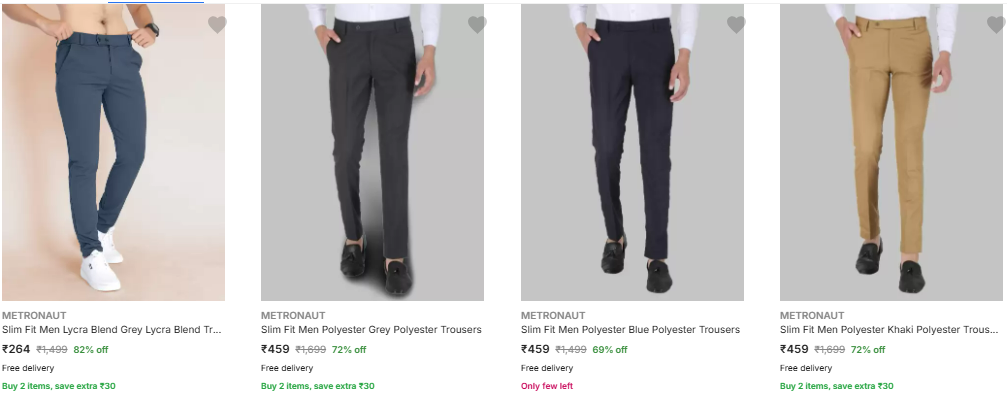Select the ₹264 price of Lycra trousers
Viewport: 1007px width, 397px height.
pos(16,349)
